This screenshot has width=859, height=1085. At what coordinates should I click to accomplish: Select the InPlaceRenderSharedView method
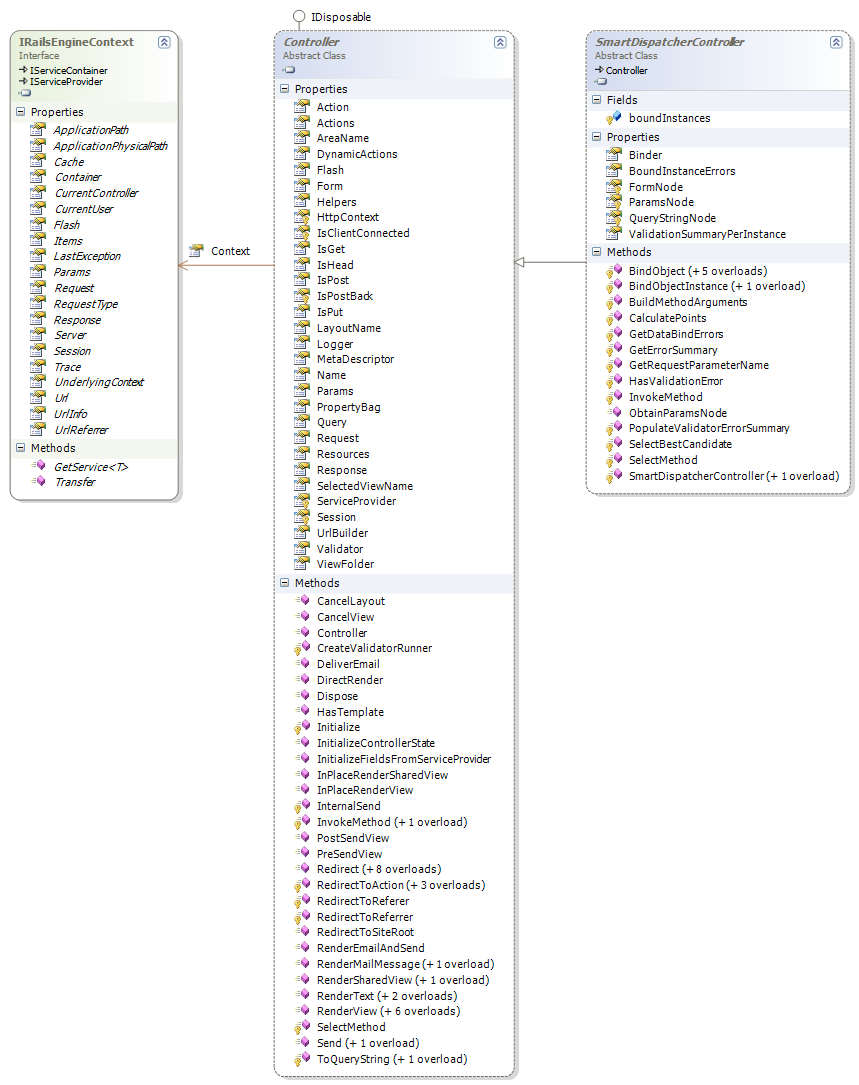[383, 775]
